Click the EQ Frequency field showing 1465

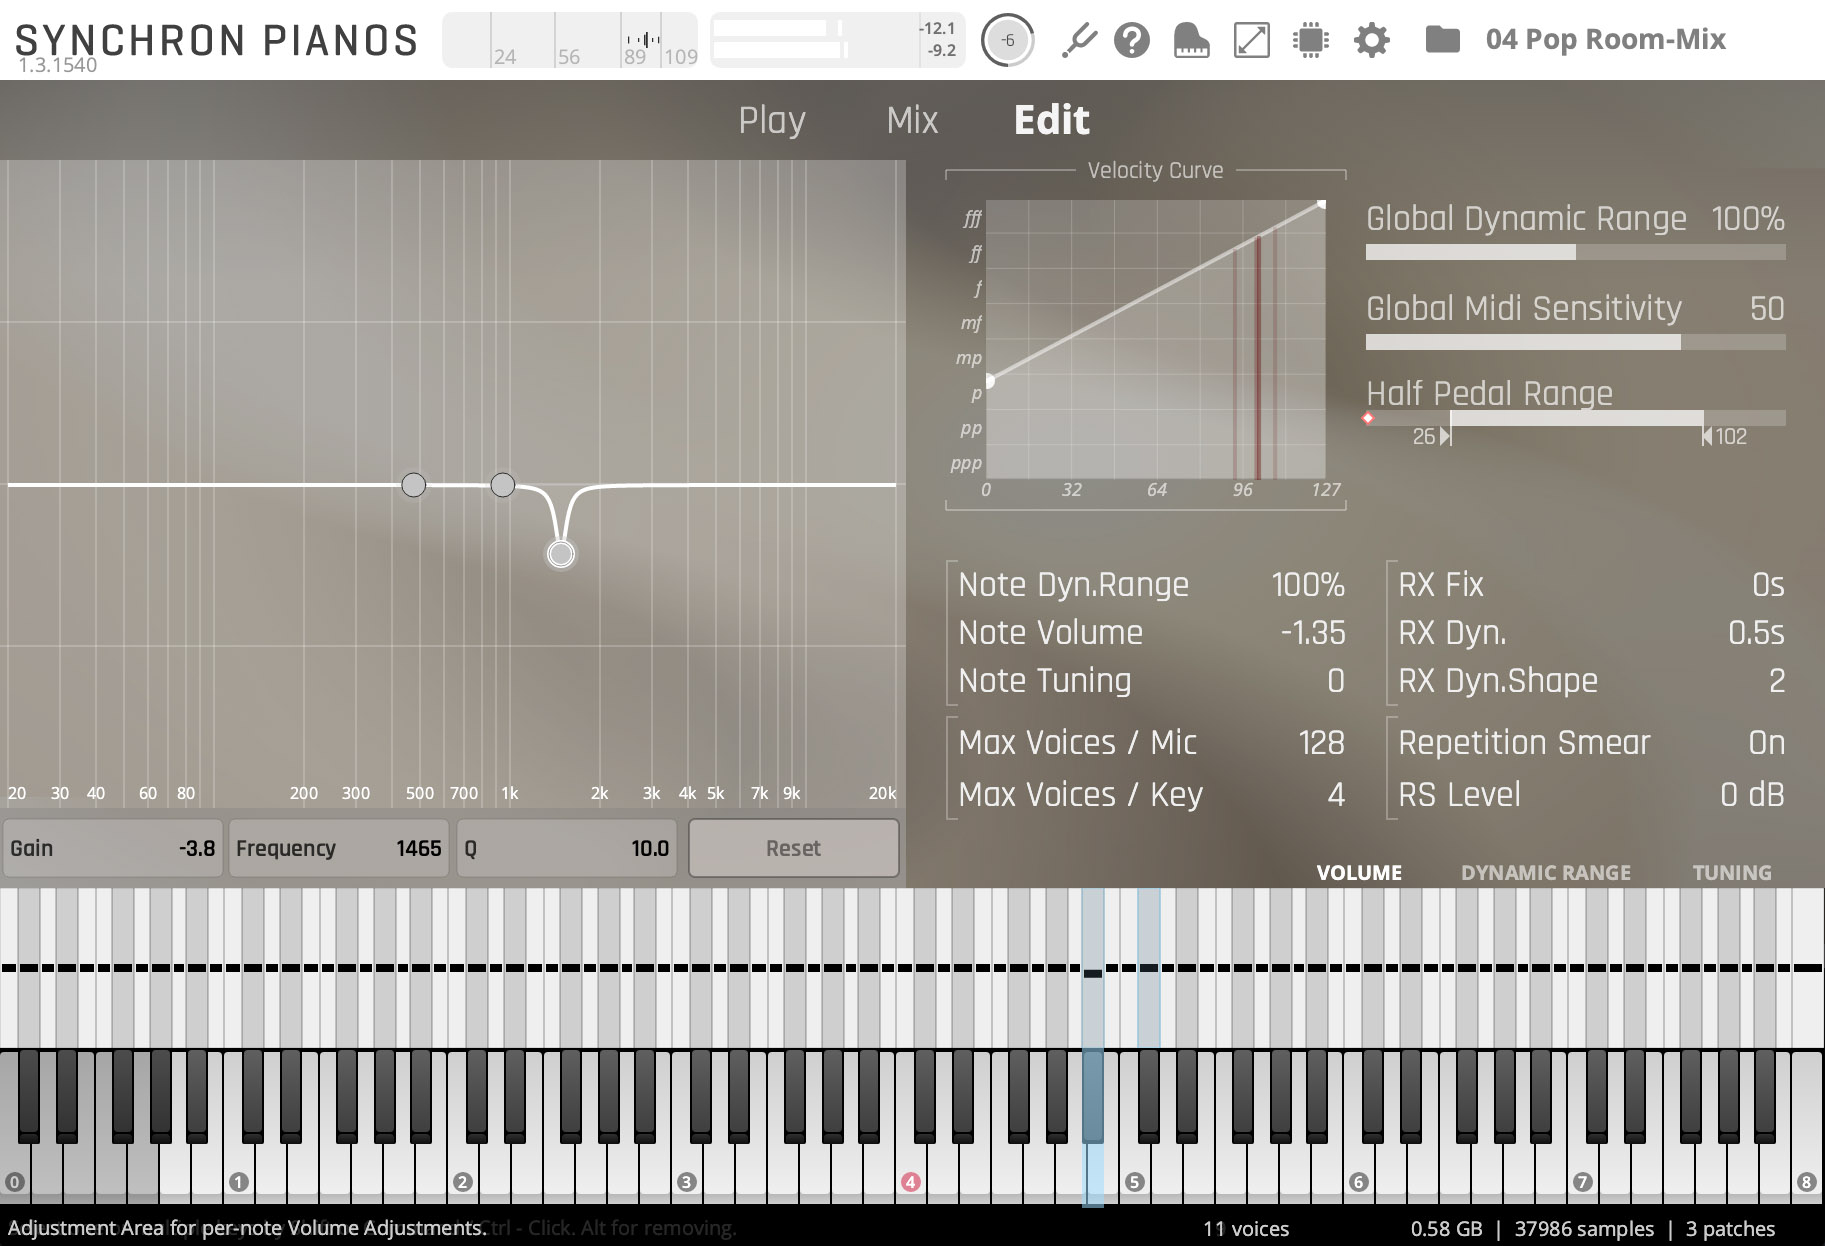339,848
